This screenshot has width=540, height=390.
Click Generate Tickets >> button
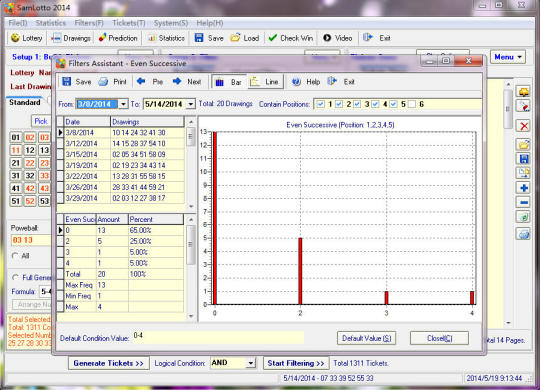tap(108, 363)
